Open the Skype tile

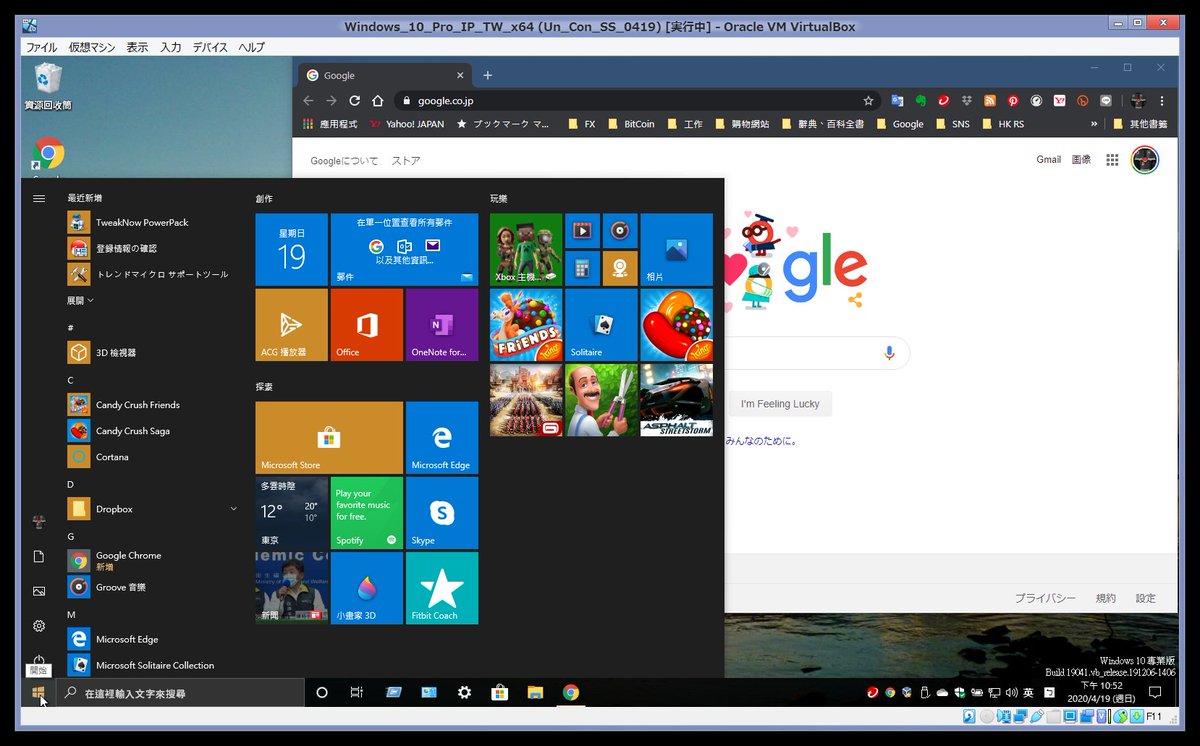coord(442,513)
